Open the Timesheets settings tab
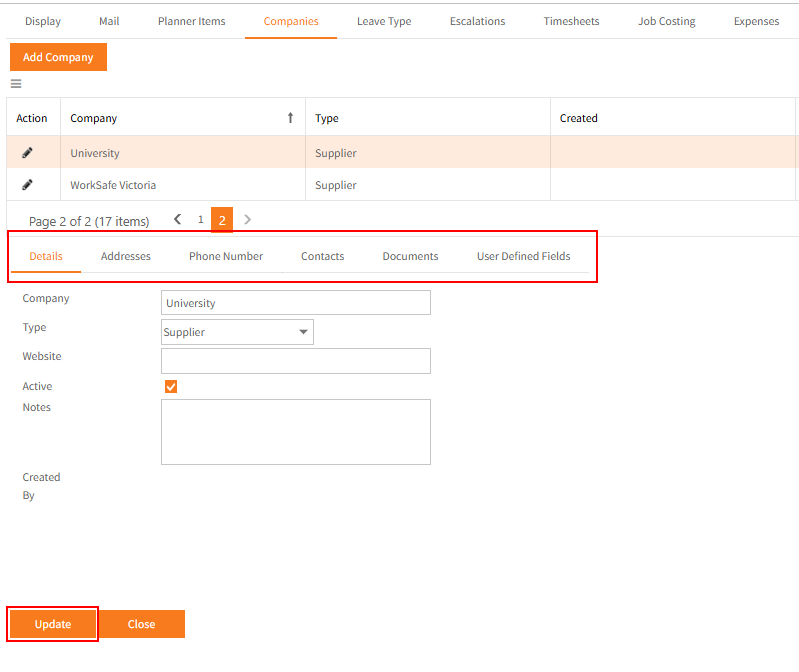This screenshot has width=799, height=672. tap(572, 21)
